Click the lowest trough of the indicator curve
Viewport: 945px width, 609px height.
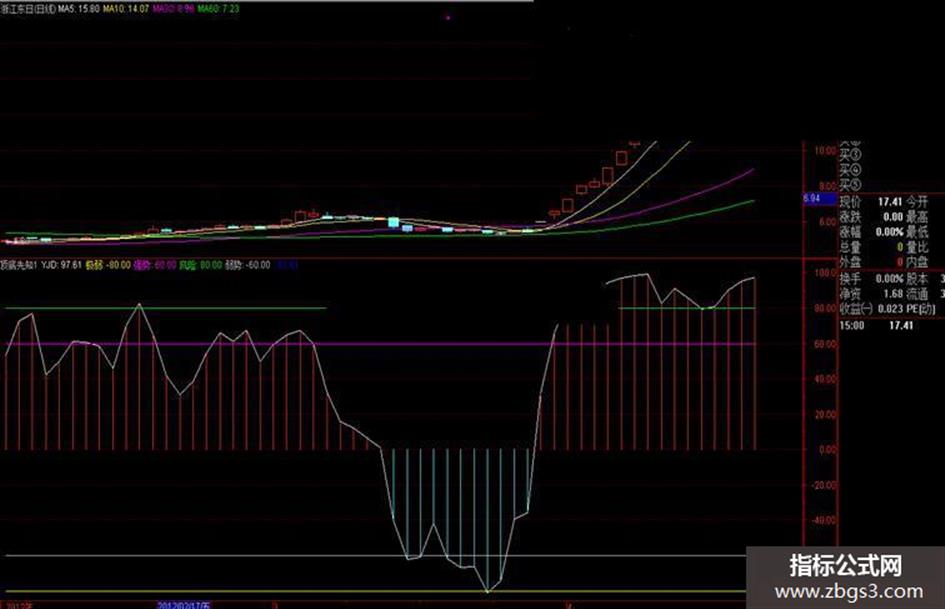(488, 591)
